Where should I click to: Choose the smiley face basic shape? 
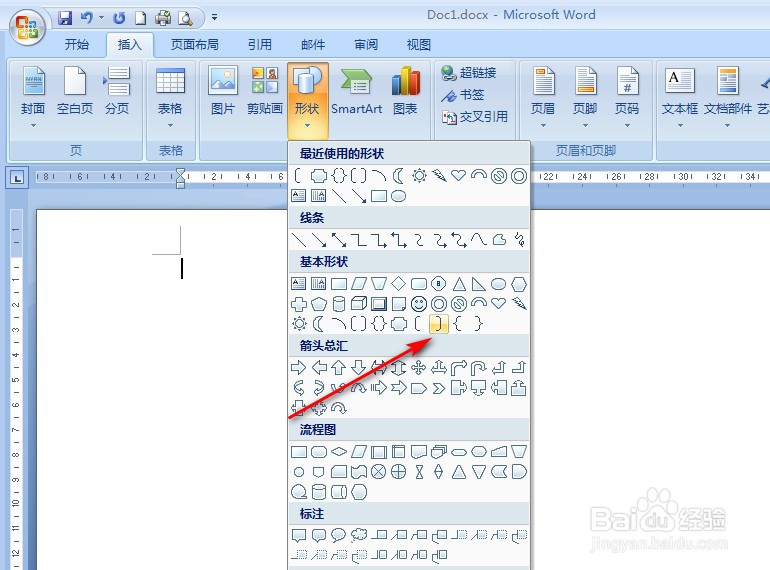[418, 304]
